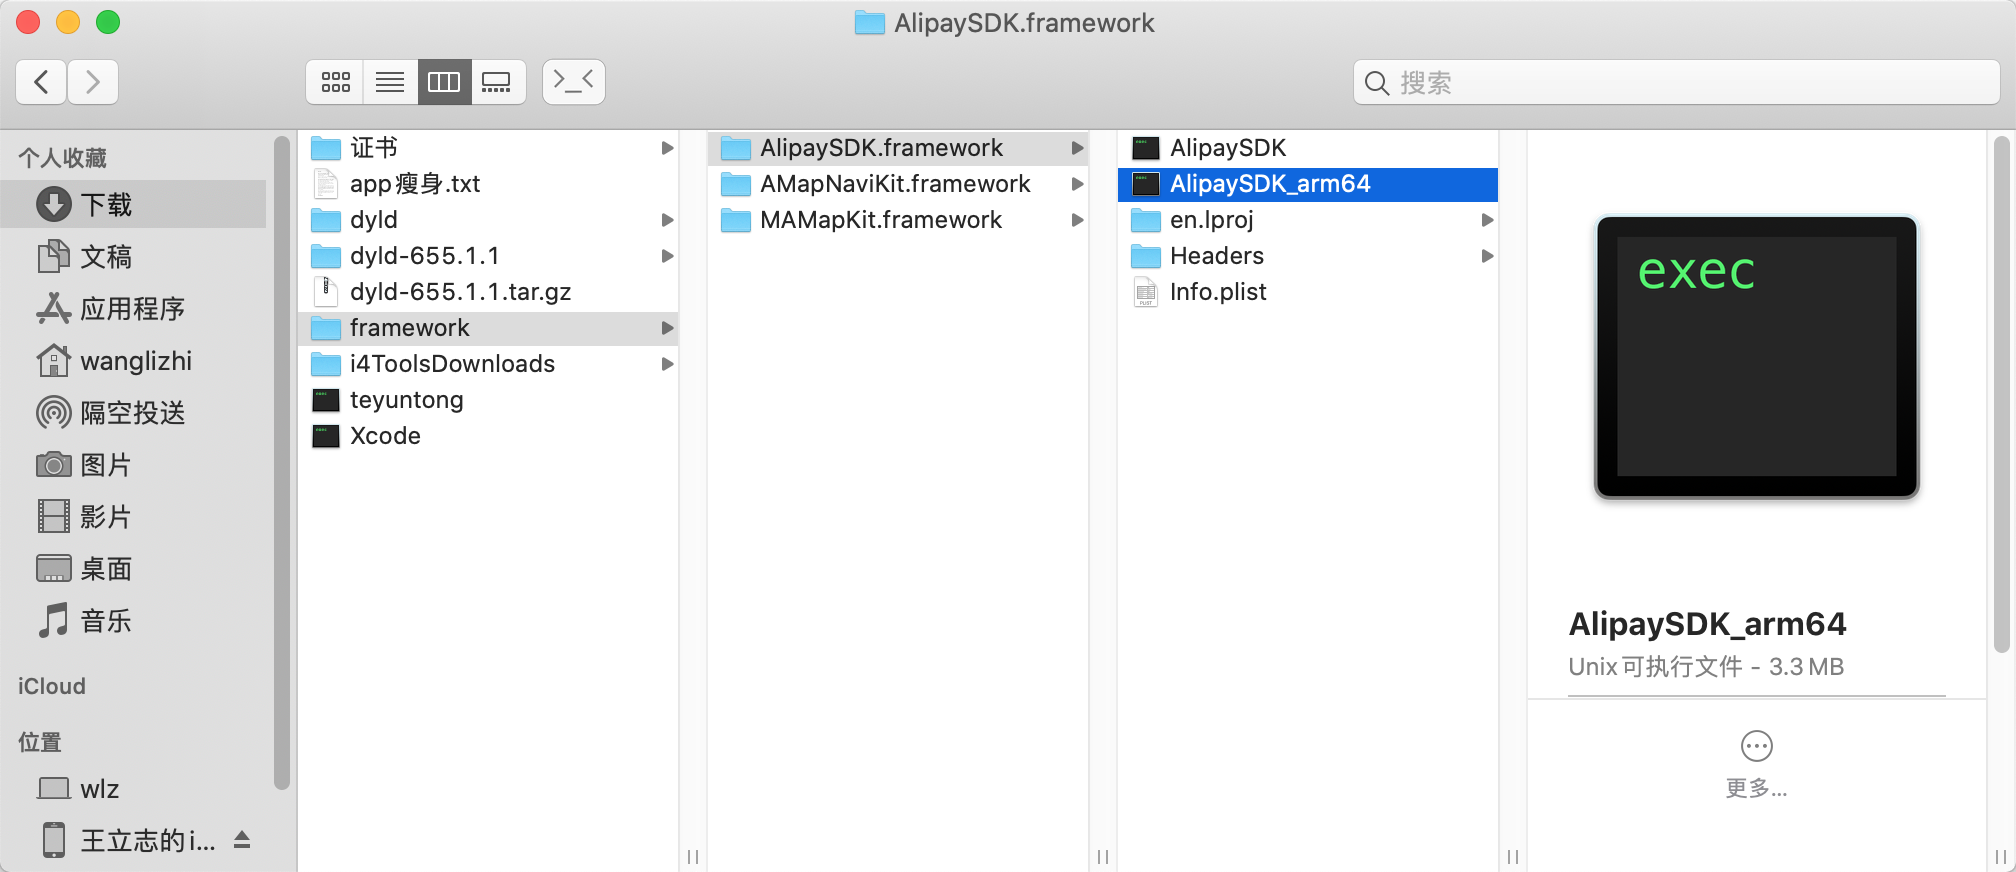Switch to icon grid view
Image resolution: width=2016 pixels, height=872 pixels.
(336, 82)
